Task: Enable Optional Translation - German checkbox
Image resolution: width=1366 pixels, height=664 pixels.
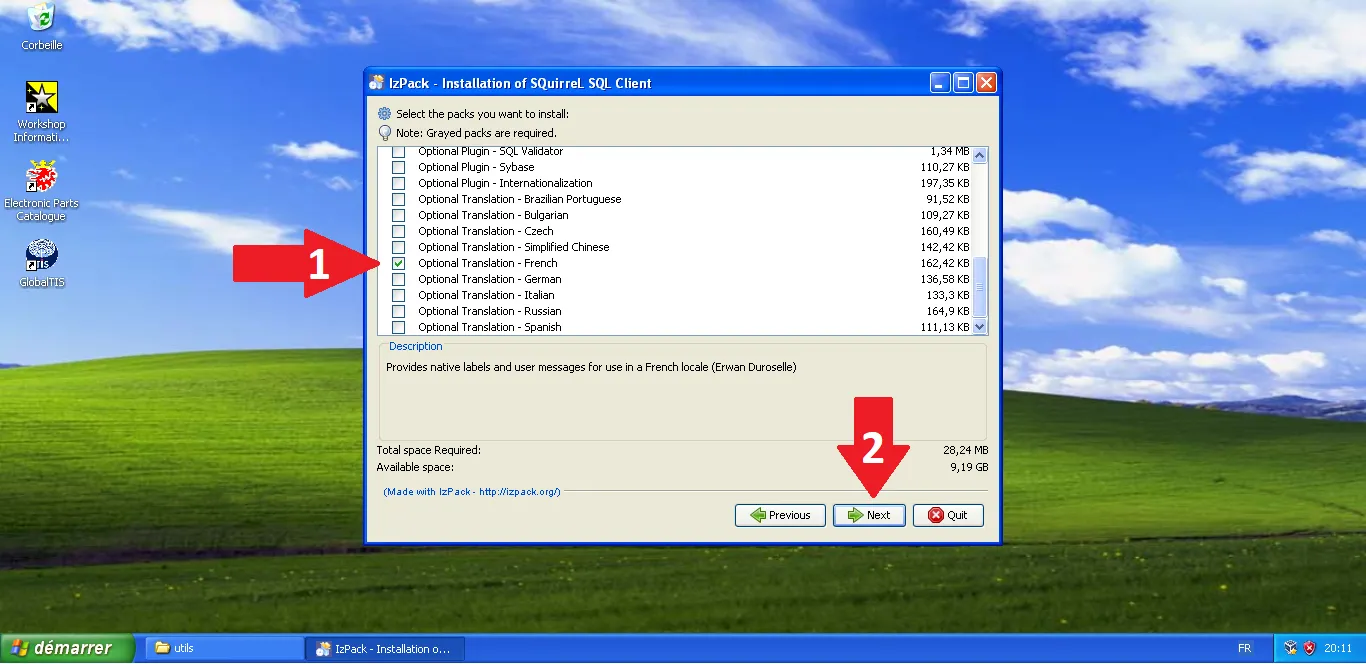Action: (x=398, y=279)
